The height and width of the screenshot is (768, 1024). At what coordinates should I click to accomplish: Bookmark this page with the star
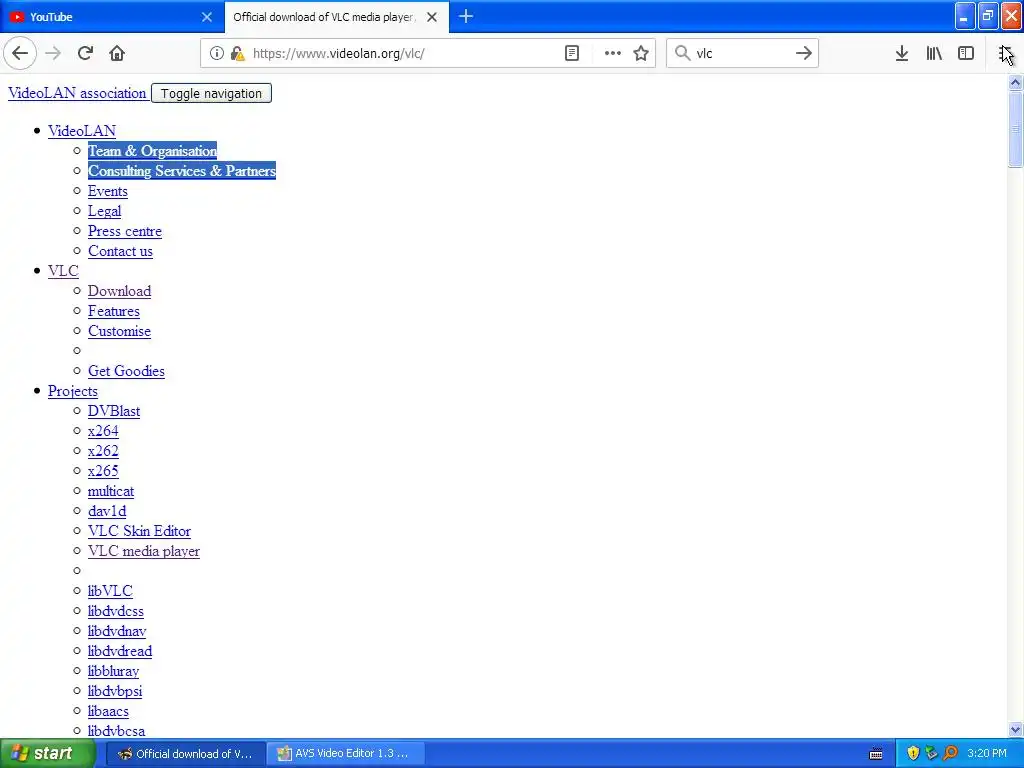point(641,53)
